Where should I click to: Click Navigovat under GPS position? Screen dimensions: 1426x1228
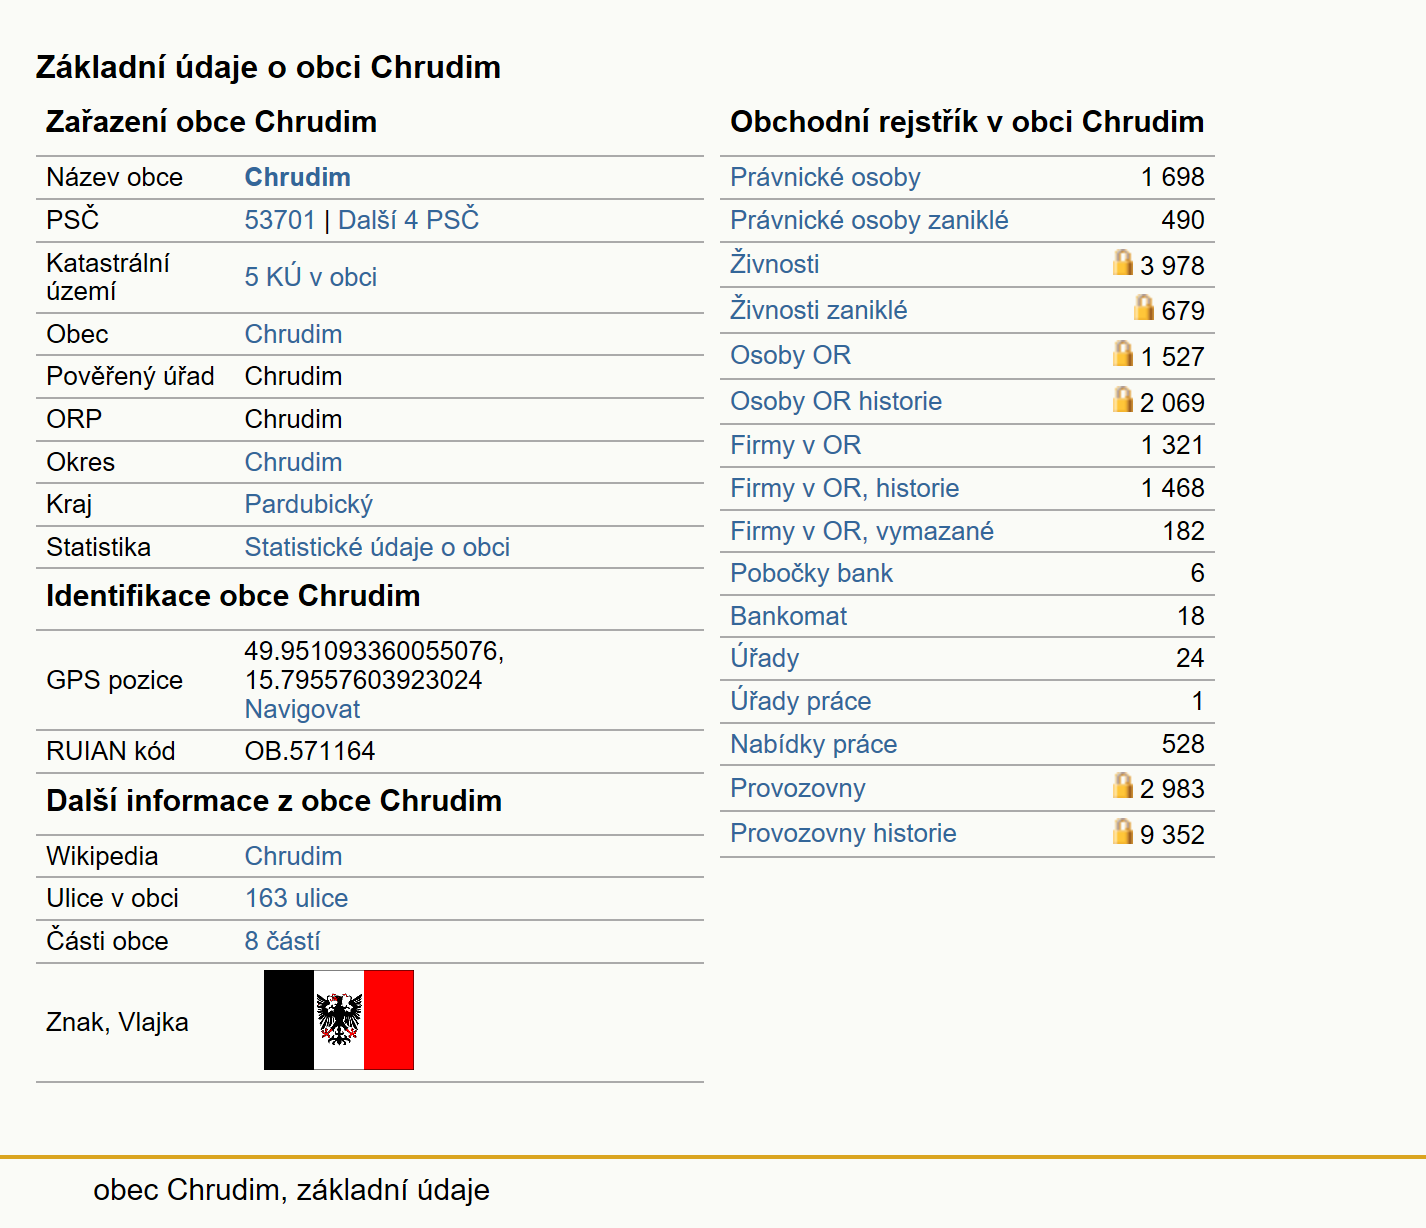click(302, 709)
